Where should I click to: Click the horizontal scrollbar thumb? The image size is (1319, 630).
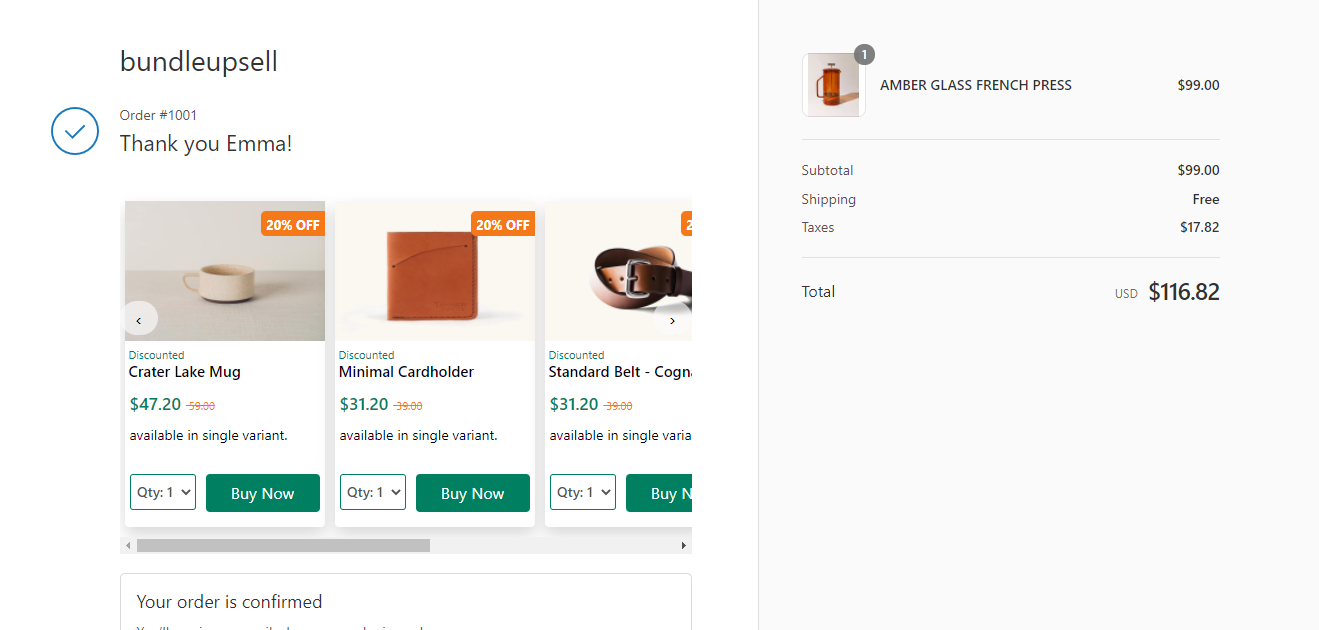point(283,546)
